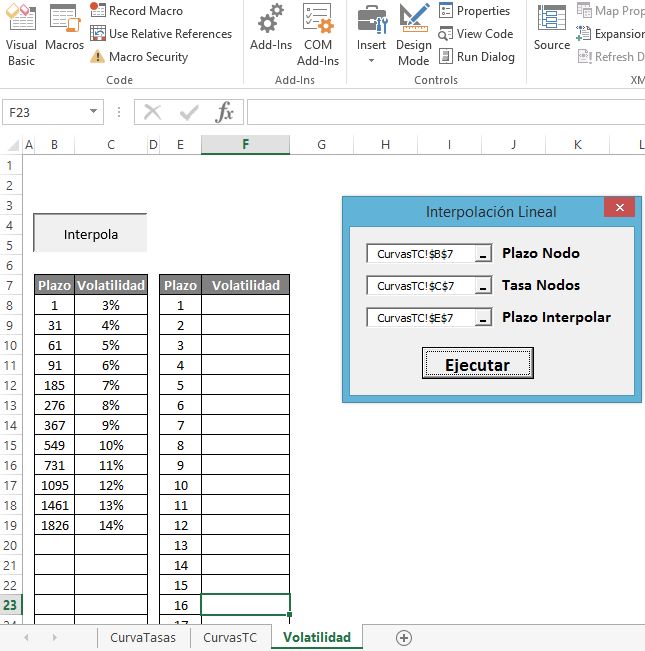This screenshot has height=651, width=645.
Task: Switch to the CurvasTC sheet tab
Action: [x=230, y=637]
